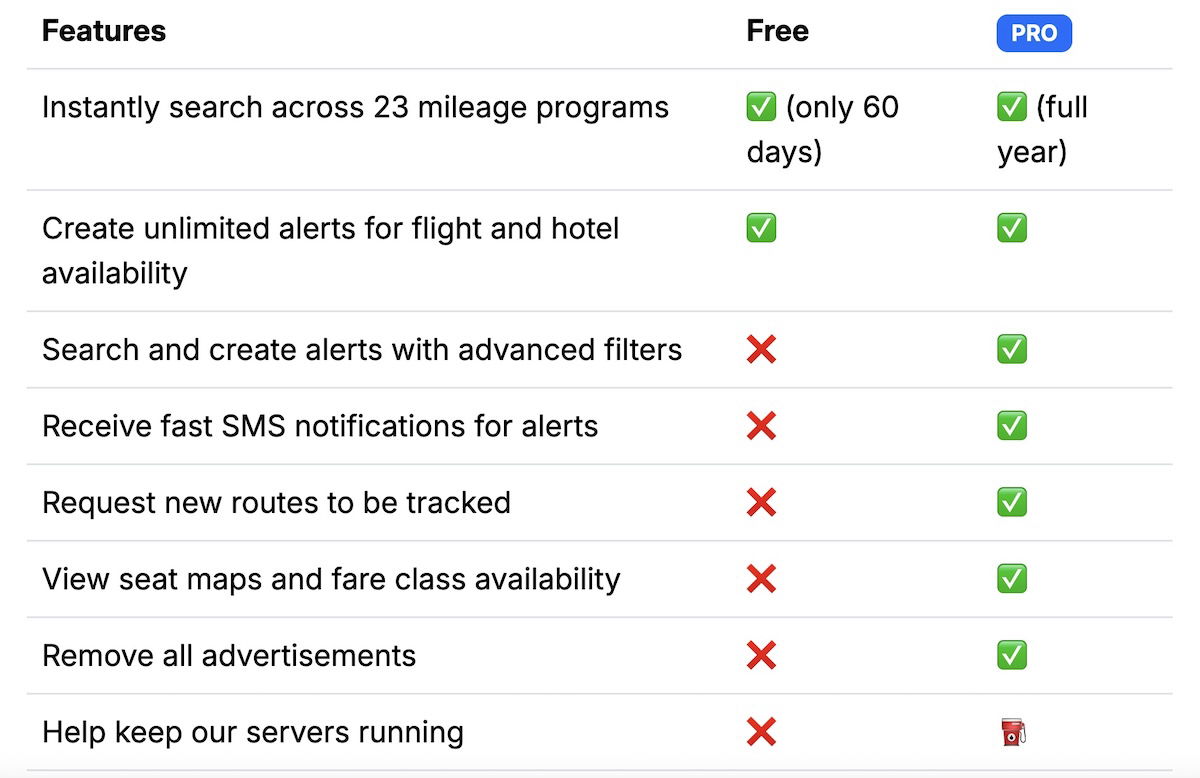Click Free checkmark for unlimited alerts row
Screen dimensions: 1200x778
pos(761,229)
